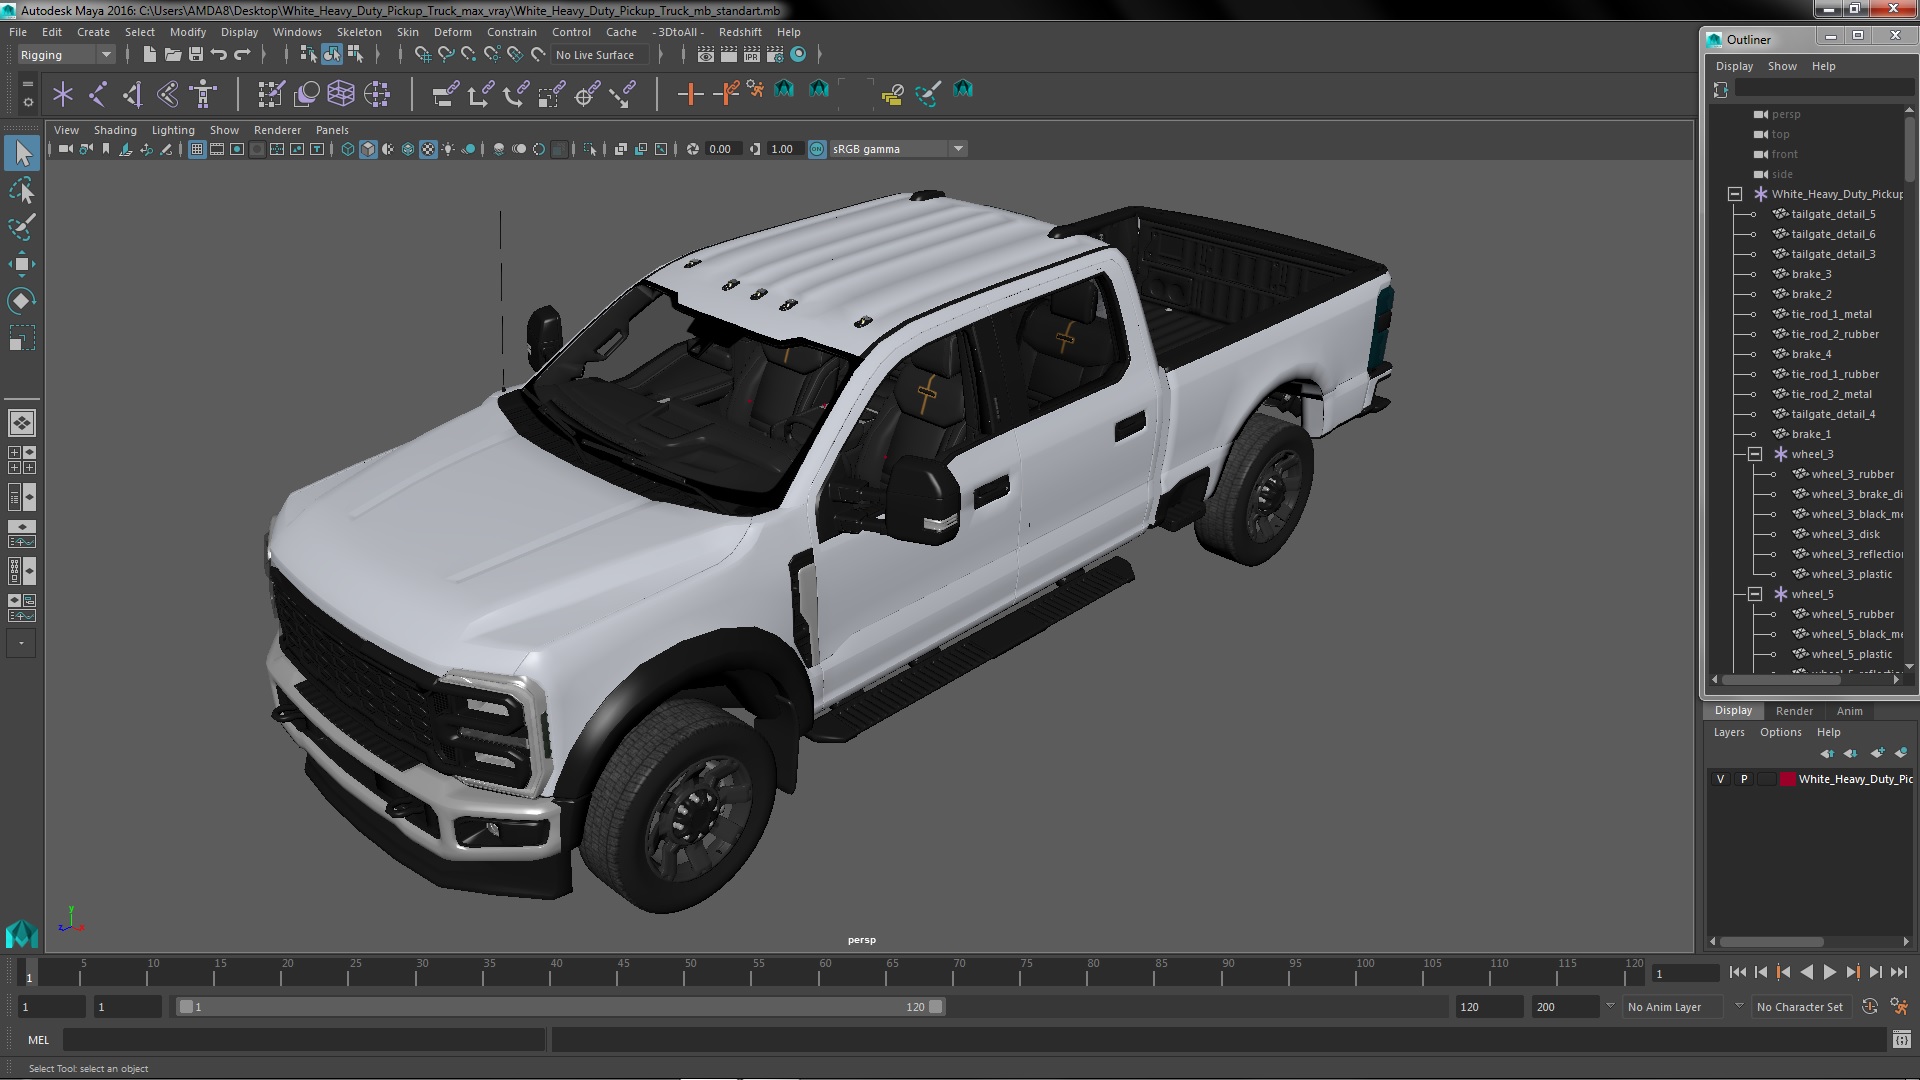Play animation forwards button
Image resolution: width=1920 pixels, height=1080 pixels.
(1830, 972)
